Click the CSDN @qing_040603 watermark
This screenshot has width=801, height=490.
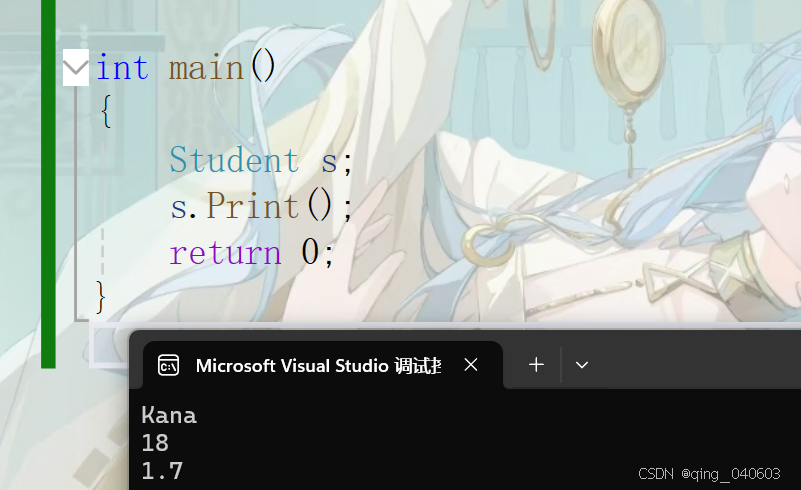(709, 474)
